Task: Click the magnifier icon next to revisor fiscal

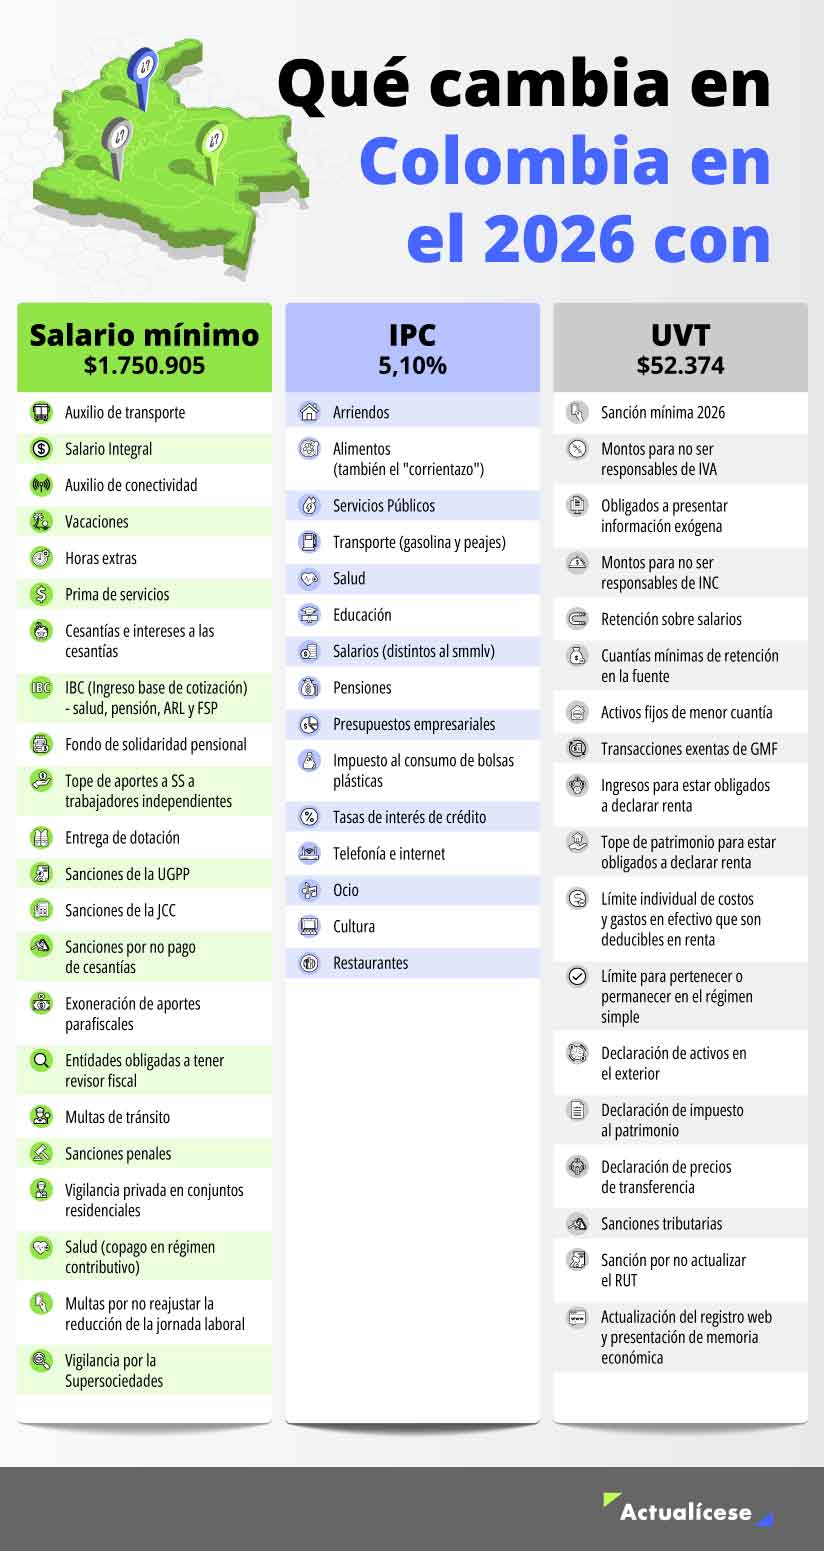Action: (x=41, y=1061)
